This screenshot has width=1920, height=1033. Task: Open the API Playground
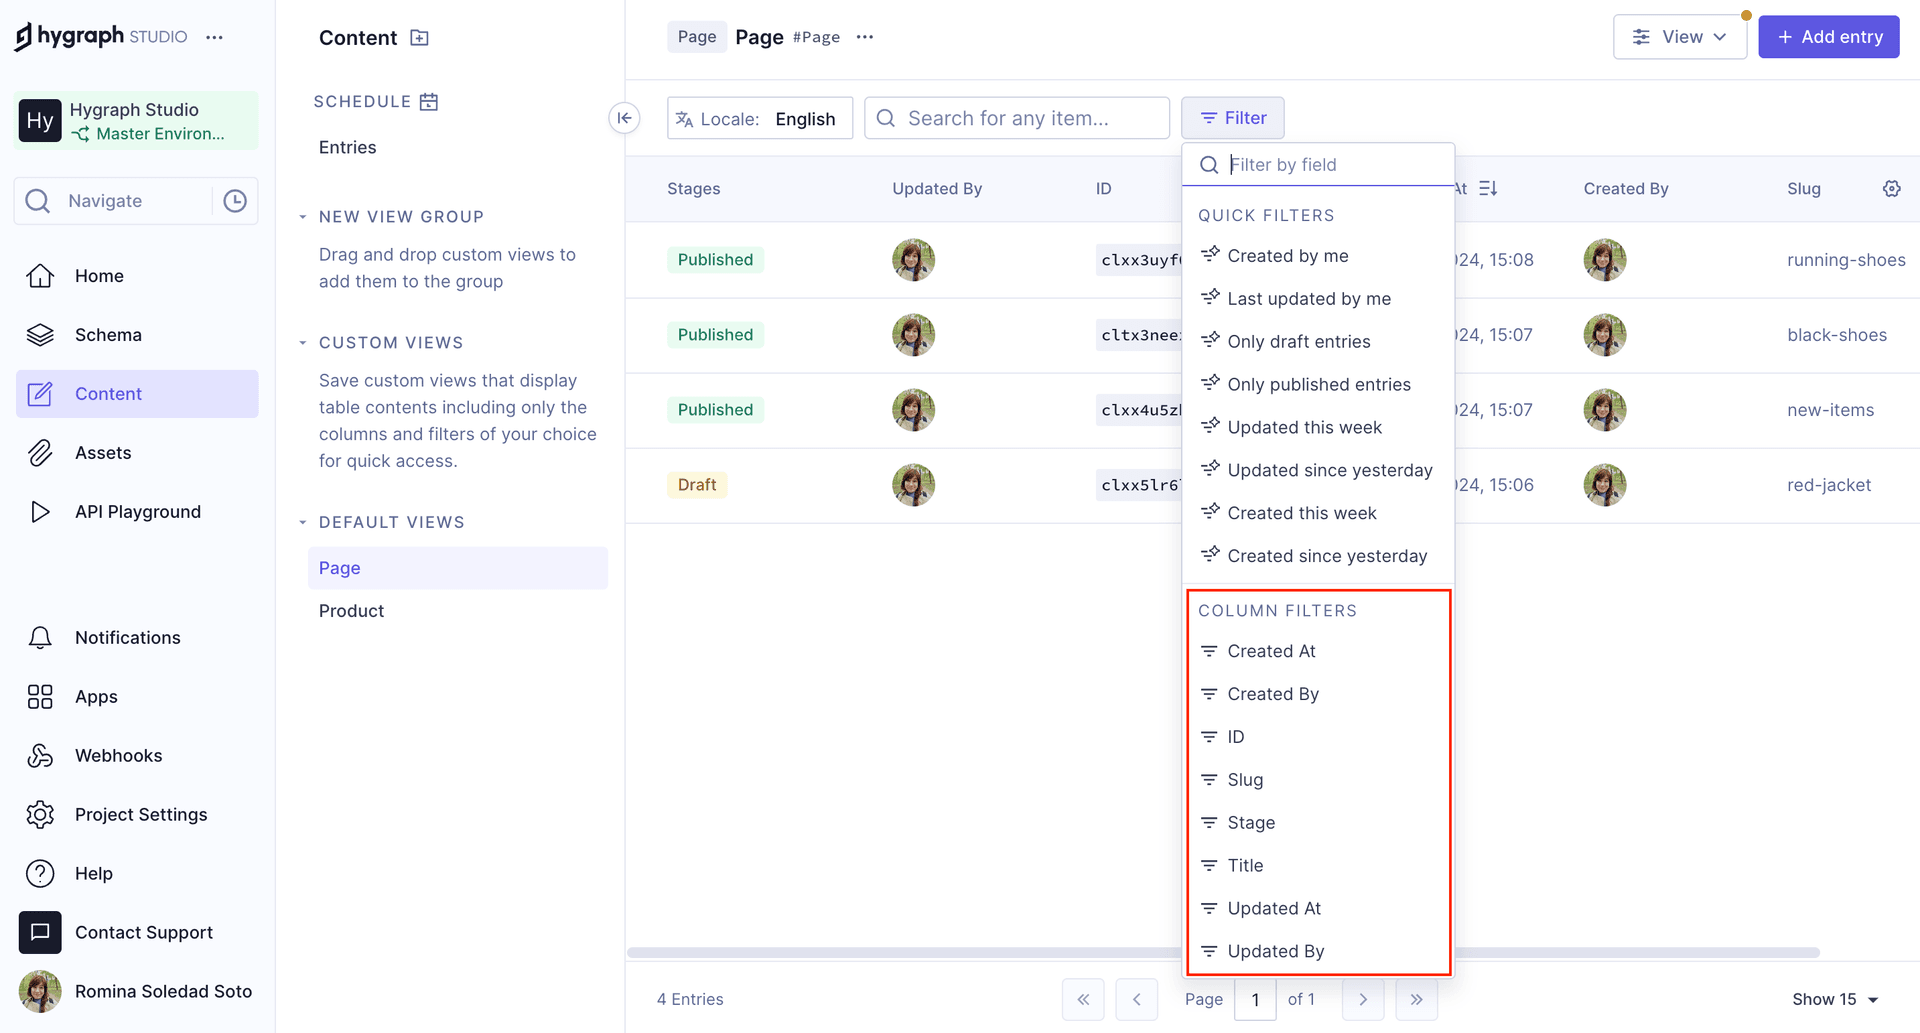(x=137, y=512)
